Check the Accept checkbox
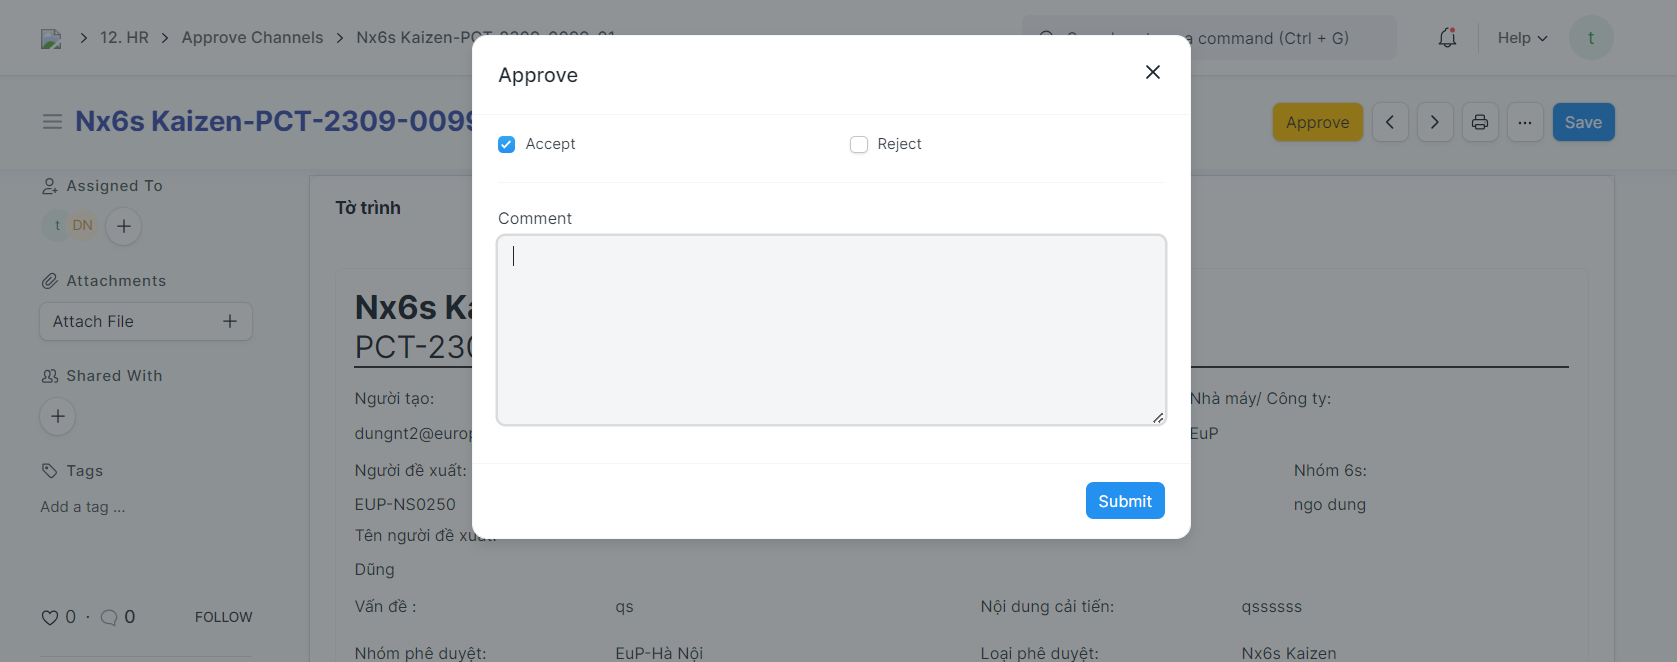Screen dimensions: 1677x662 coord(507,145)
